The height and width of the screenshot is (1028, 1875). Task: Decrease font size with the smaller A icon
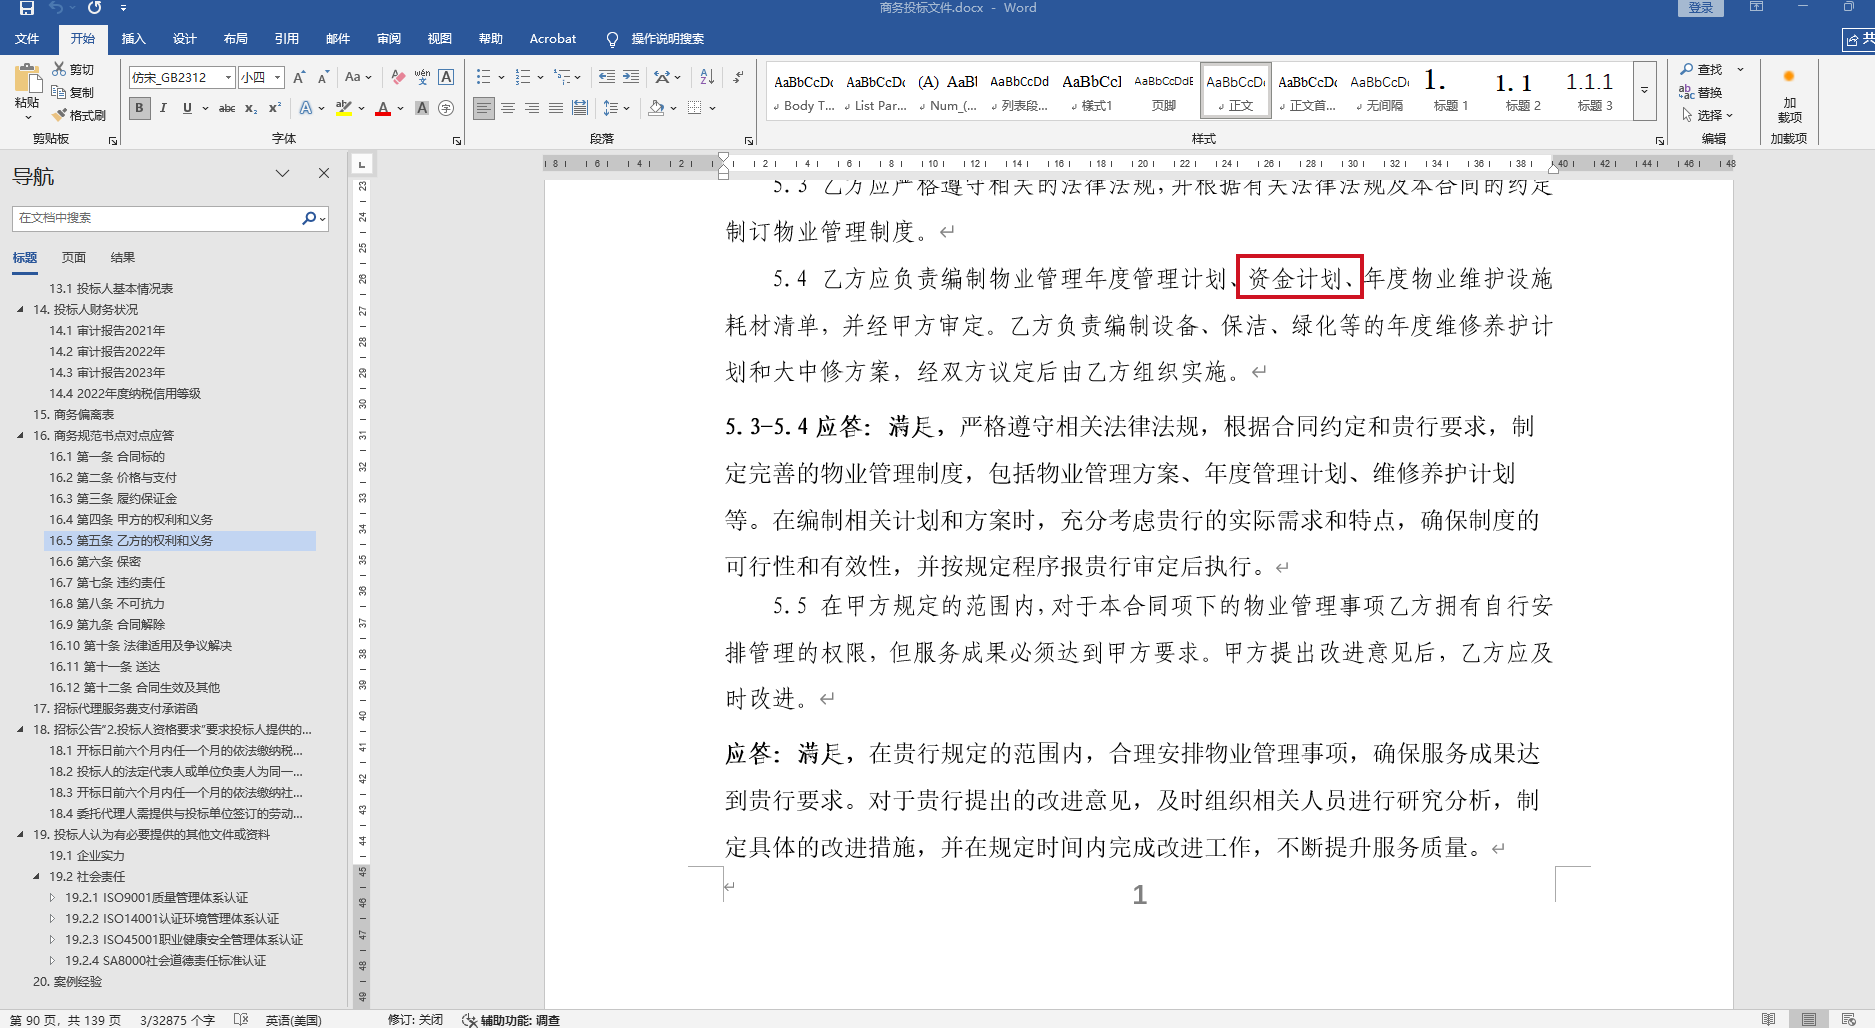(322, 77)
